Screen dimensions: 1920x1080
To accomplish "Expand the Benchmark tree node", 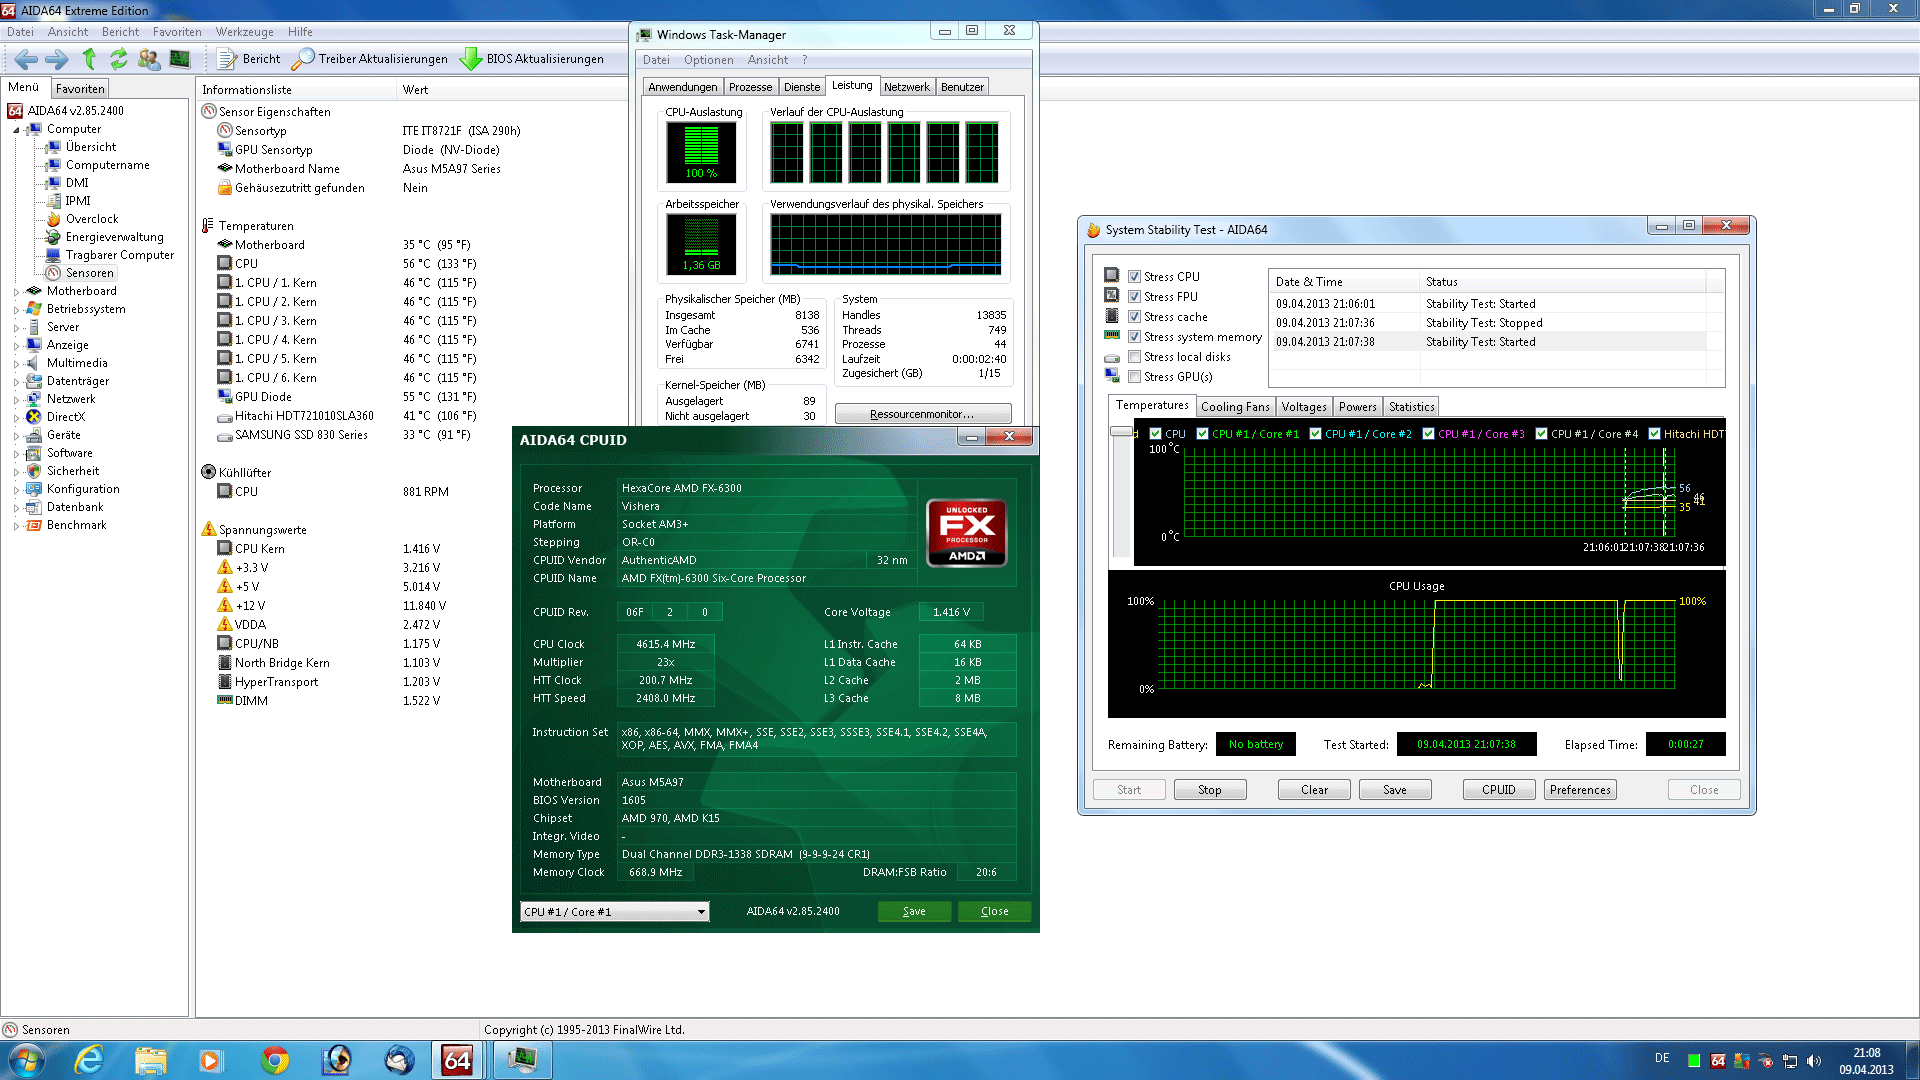I will pyautogui.click(x=17, y=526).
